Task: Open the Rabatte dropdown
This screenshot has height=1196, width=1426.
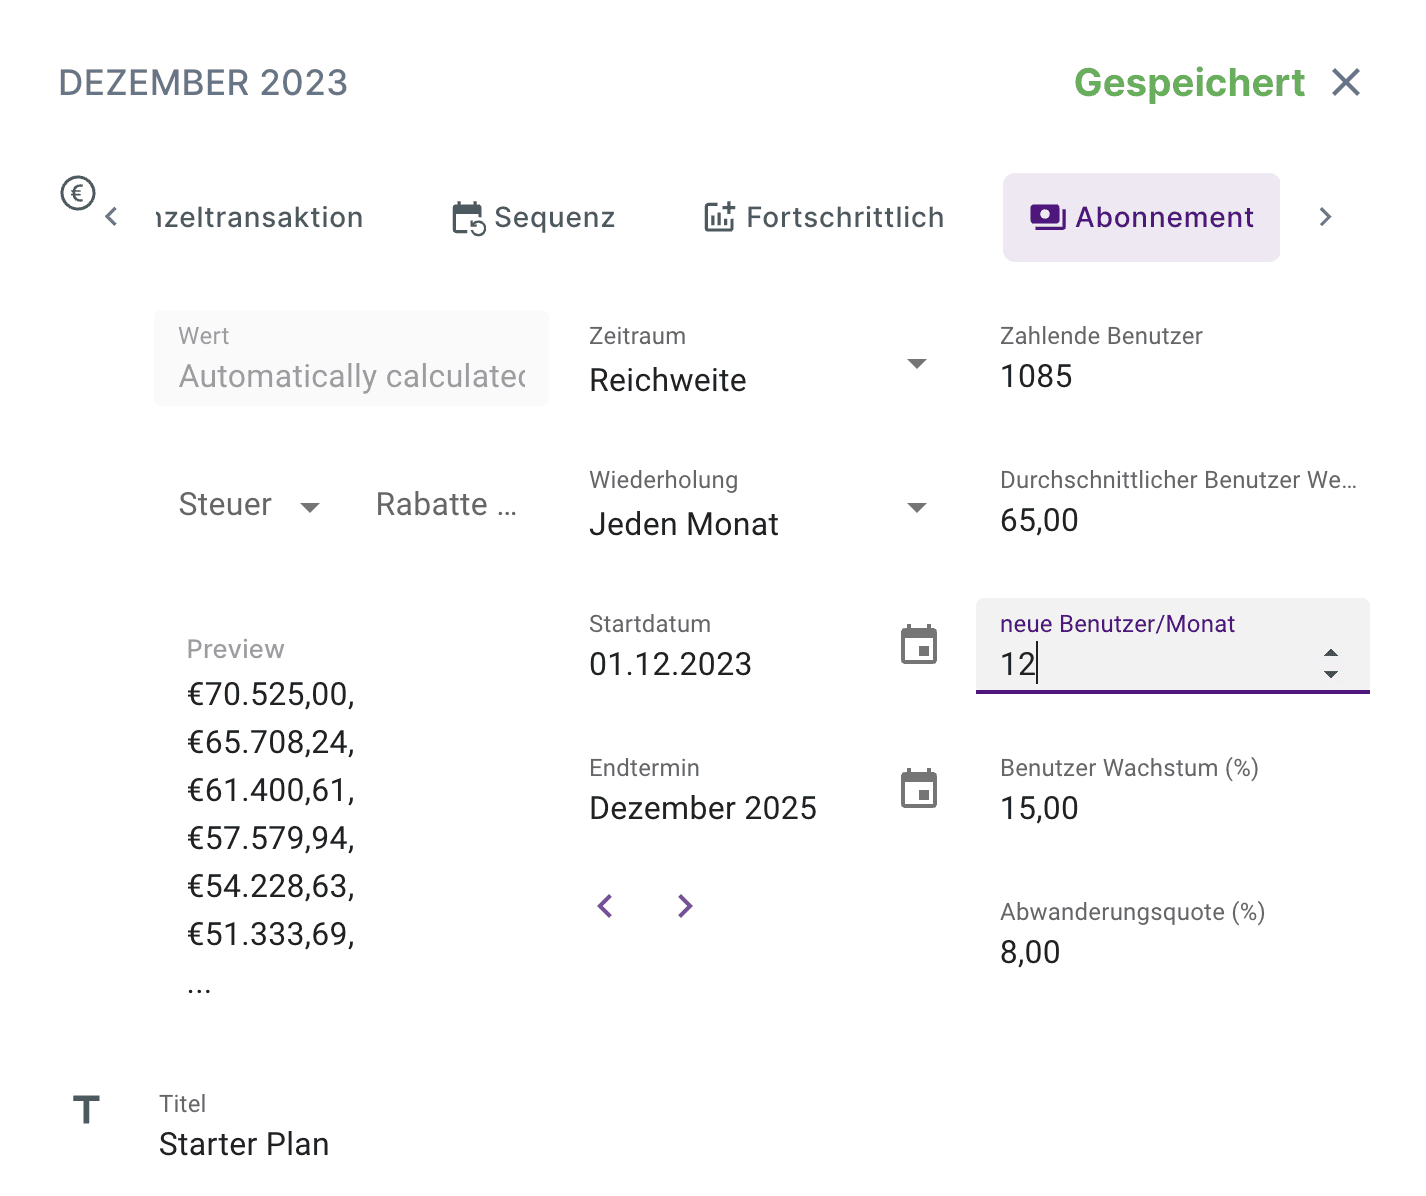Action: (x=446, y=505)
